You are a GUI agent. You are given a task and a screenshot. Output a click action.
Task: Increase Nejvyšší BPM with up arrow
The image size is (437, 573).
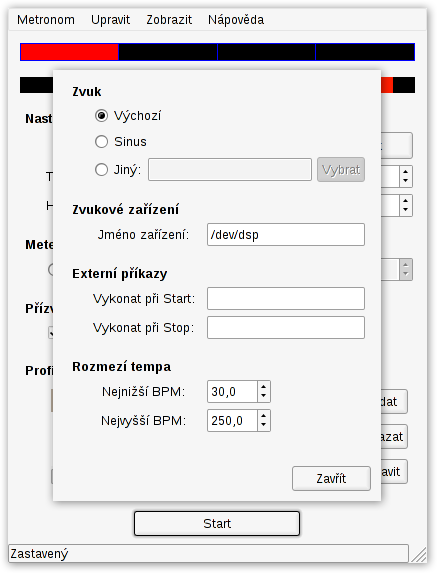point(263,415)
